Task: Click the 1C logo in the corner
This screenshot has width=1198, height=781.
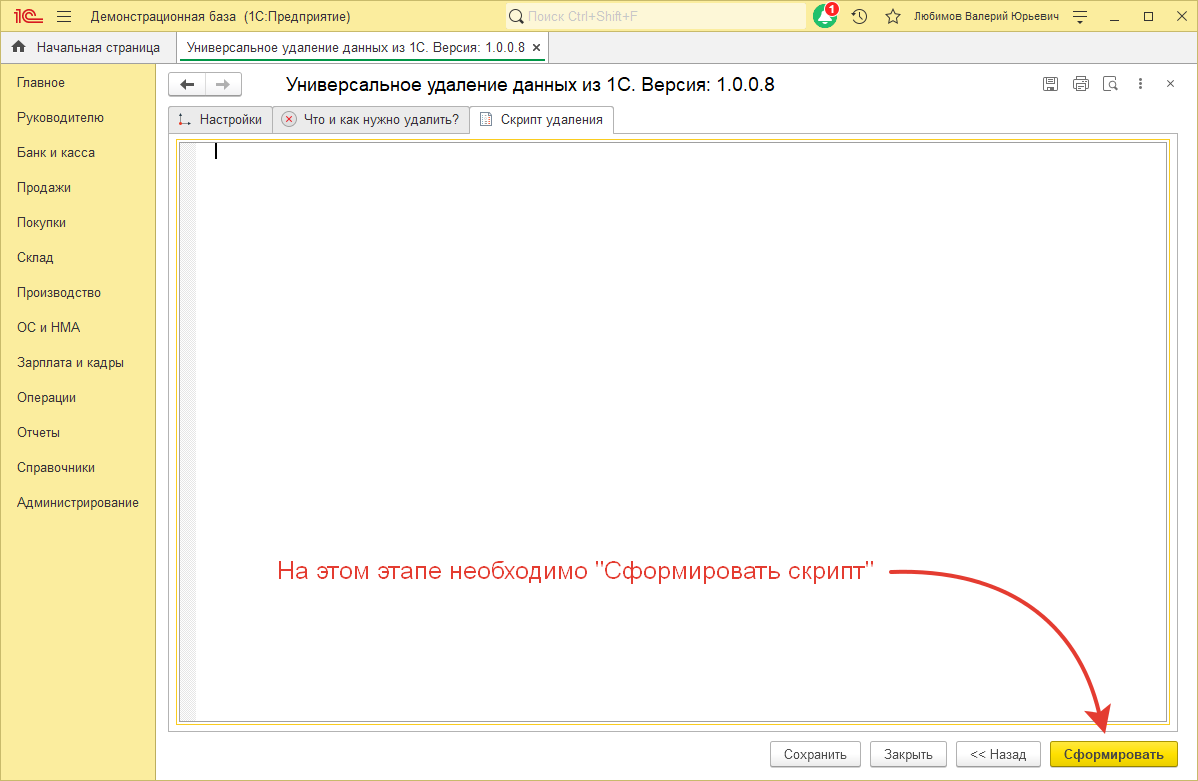Action: coord(26,16)
